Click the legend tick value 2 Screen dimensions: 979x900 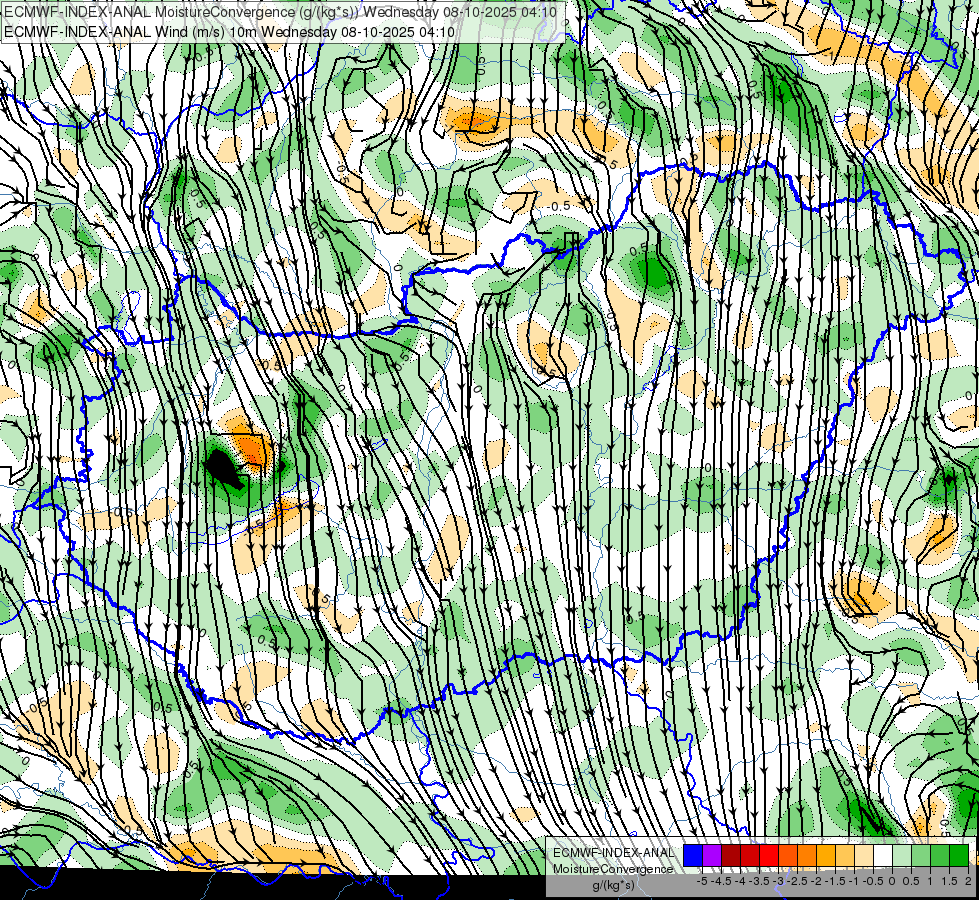[x=968, y=881]
